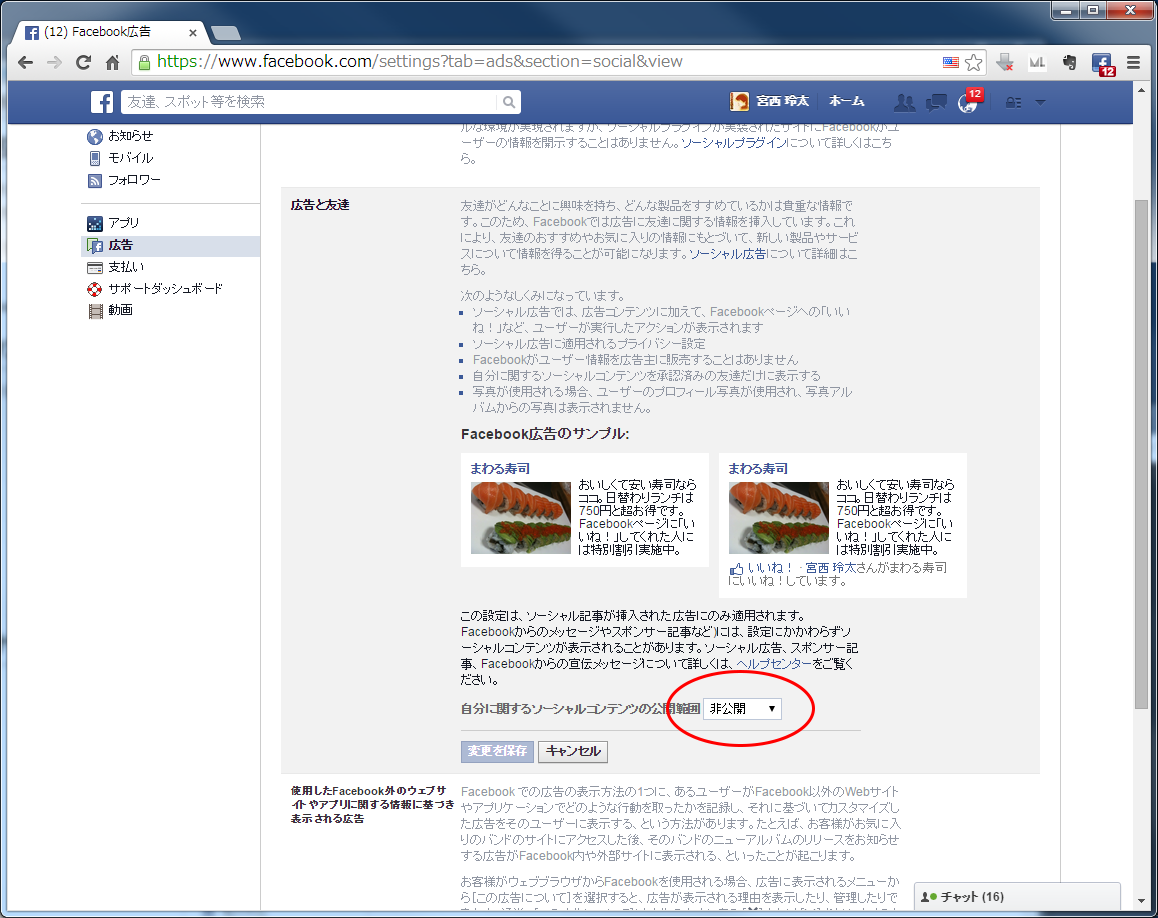
Task: Click the Facebook logo in blue header
Action: [102, 102]
